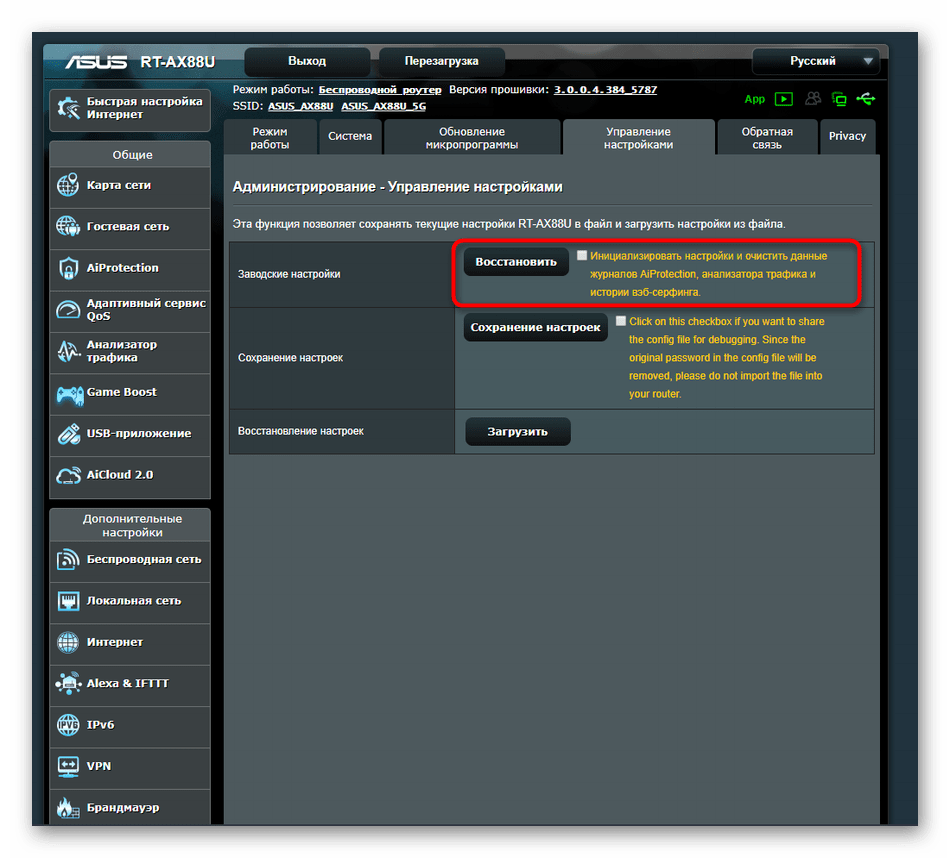Viewport: 950px width, 858px height.
Task: Click the green video play status icon
Action: [783, 99]
